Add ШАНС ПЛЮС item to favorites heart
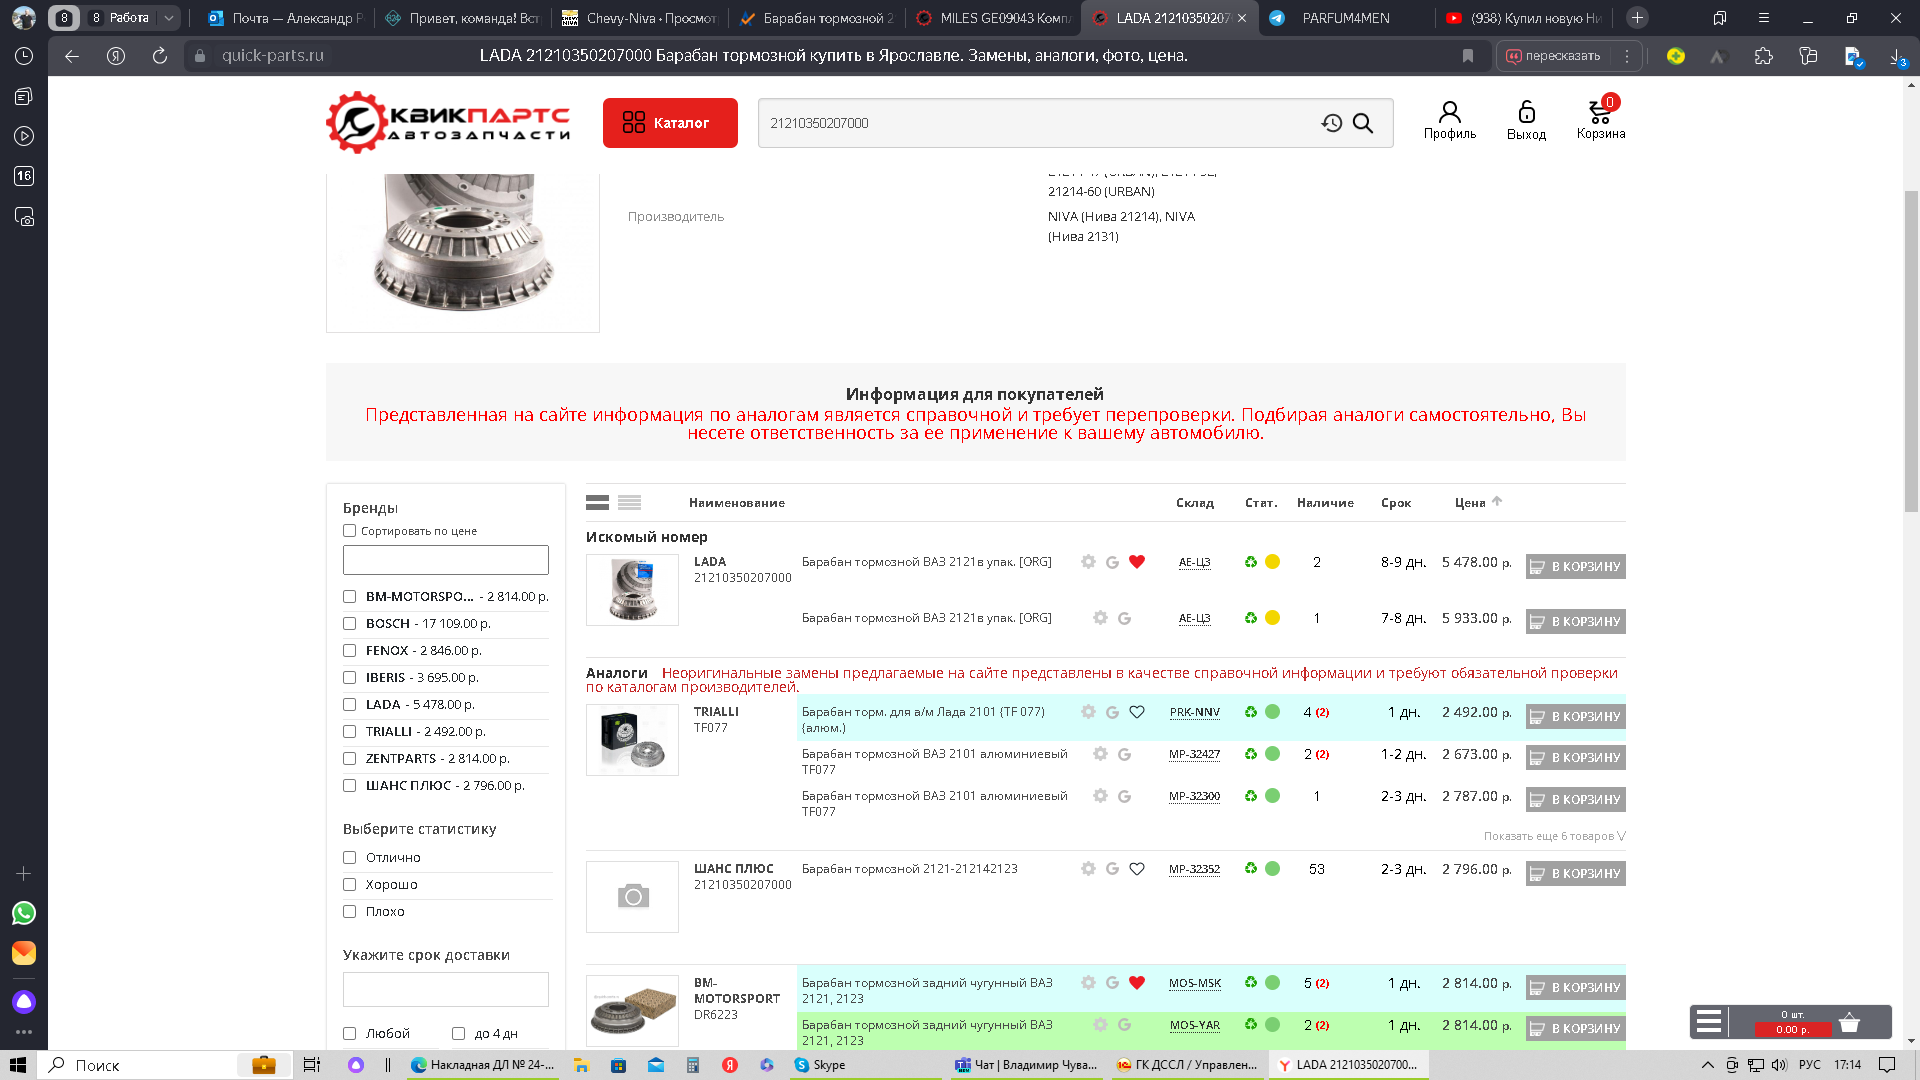The height and width of the screenshot is (1080, 1920). [1136, 869]
